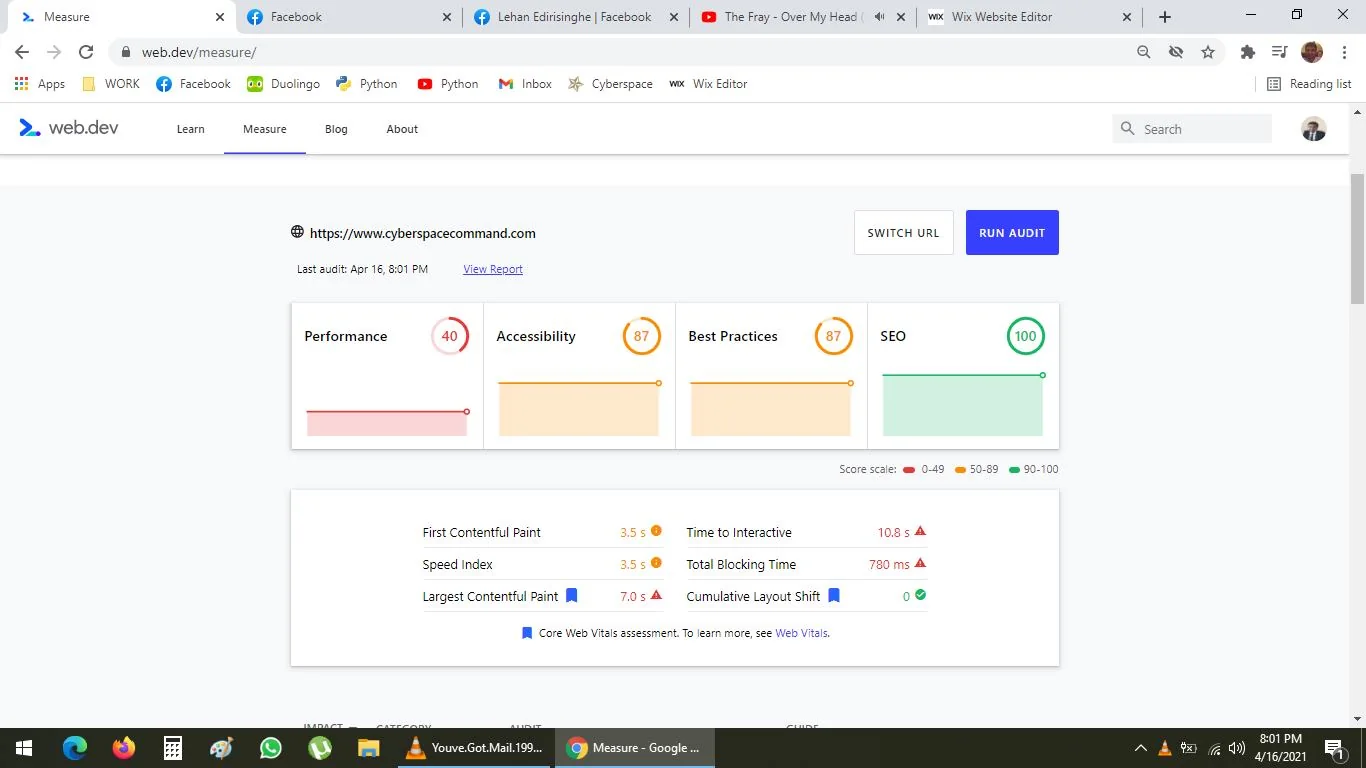
Task: Open the web.dev user avatar
Action: [1314, 128]
